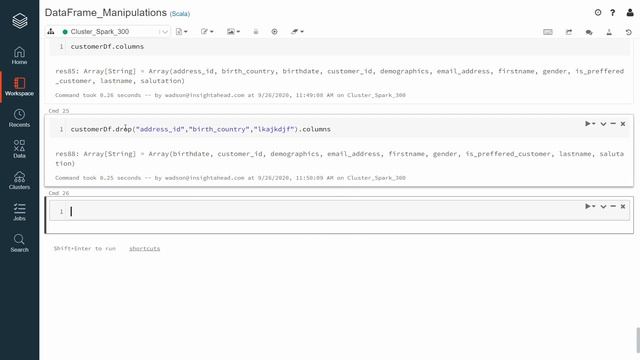Viewport: 640px width, 360px height.
Task: Open Run cell dropdown for Cmd 25
Action: coord(590,124)
